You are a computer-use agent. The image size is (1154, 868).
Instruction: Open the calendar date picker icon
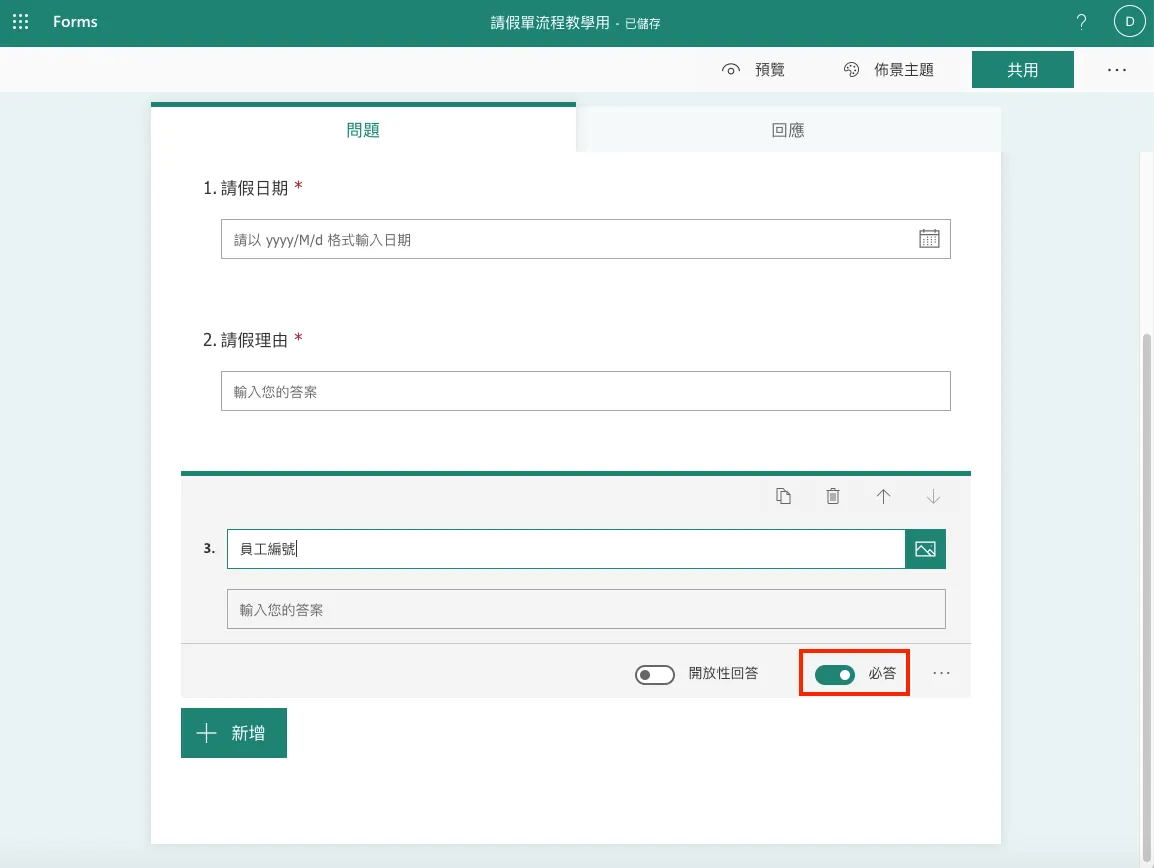[x=929, y=239]
